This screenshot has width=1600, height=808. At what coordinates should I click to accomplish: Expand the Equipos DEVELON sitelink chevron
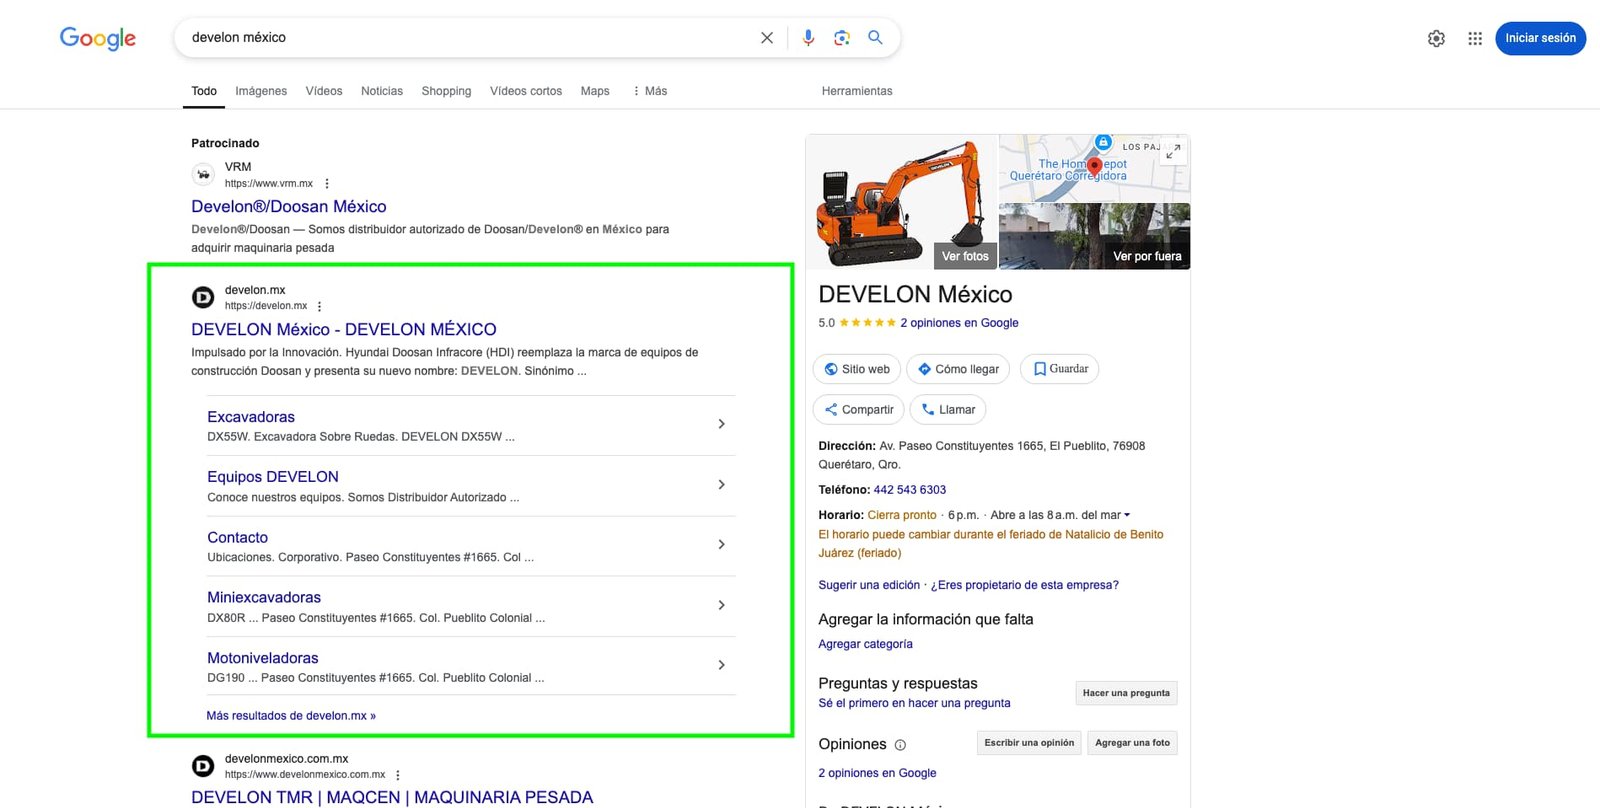pyautogui.click(x=722, y=485)
